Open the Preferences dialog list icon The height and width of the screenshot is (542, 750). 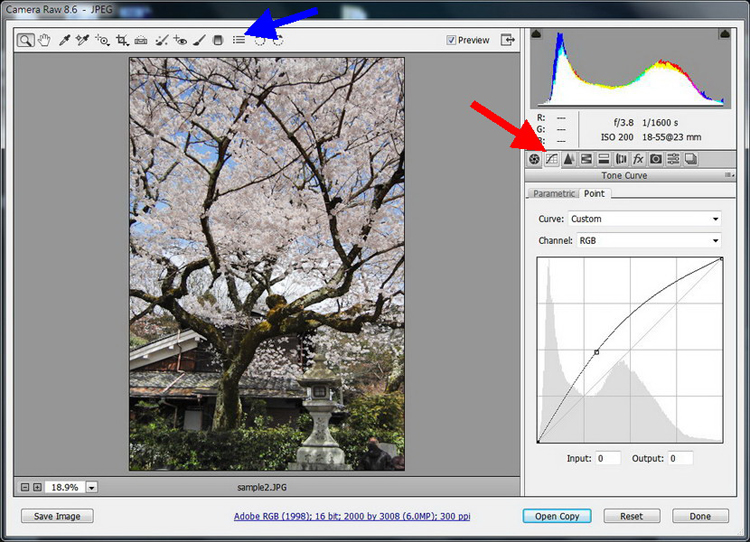pos(239,40)
